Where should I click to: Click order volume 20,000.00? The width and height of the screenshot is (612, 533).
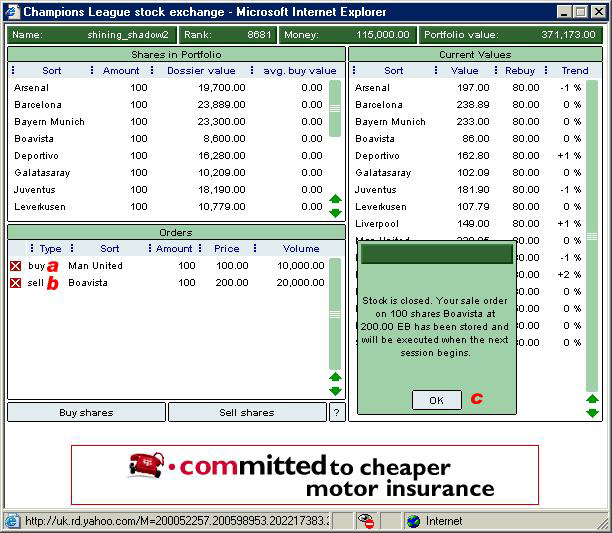tap(300, 283)
